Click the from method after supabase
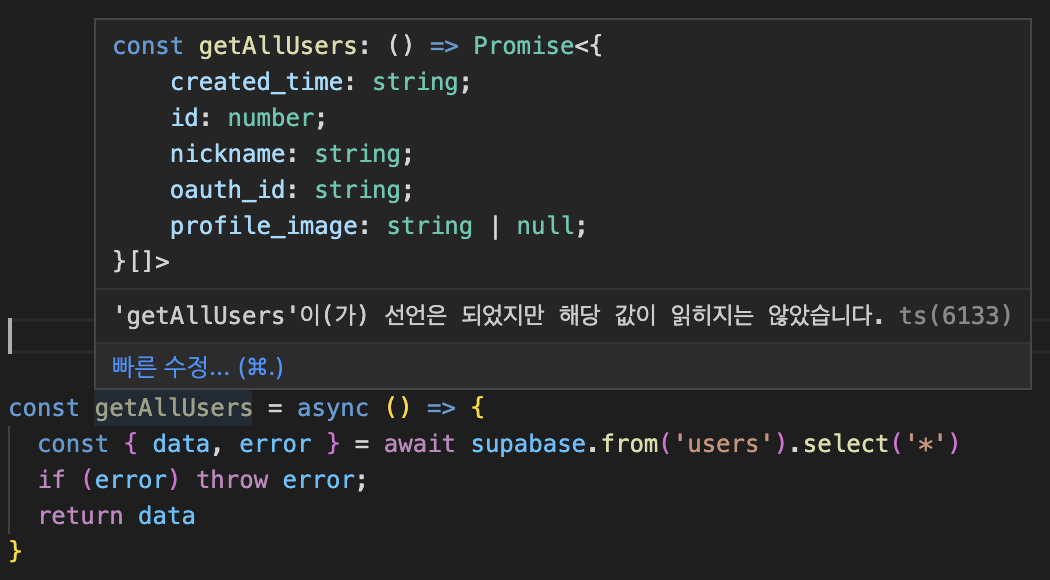Image resolution: width=1050 pixels, height=580 pixels. click(629, 444)
